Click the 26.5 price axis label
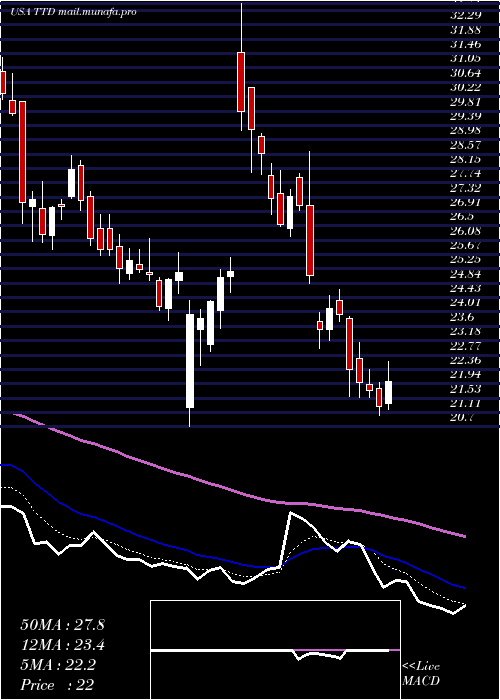The image size is (500, 700). click(x=462, y=217)
